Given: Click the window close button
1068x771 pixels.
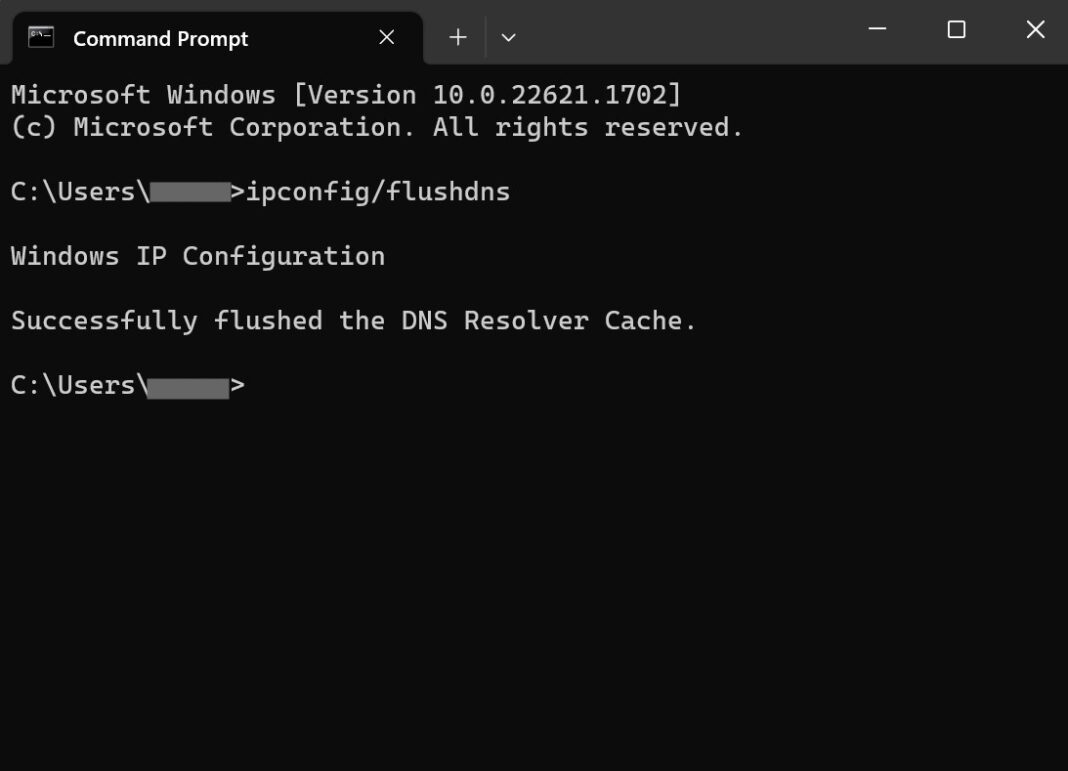Looking at the screenshot, I should (x=1034, y=30).
